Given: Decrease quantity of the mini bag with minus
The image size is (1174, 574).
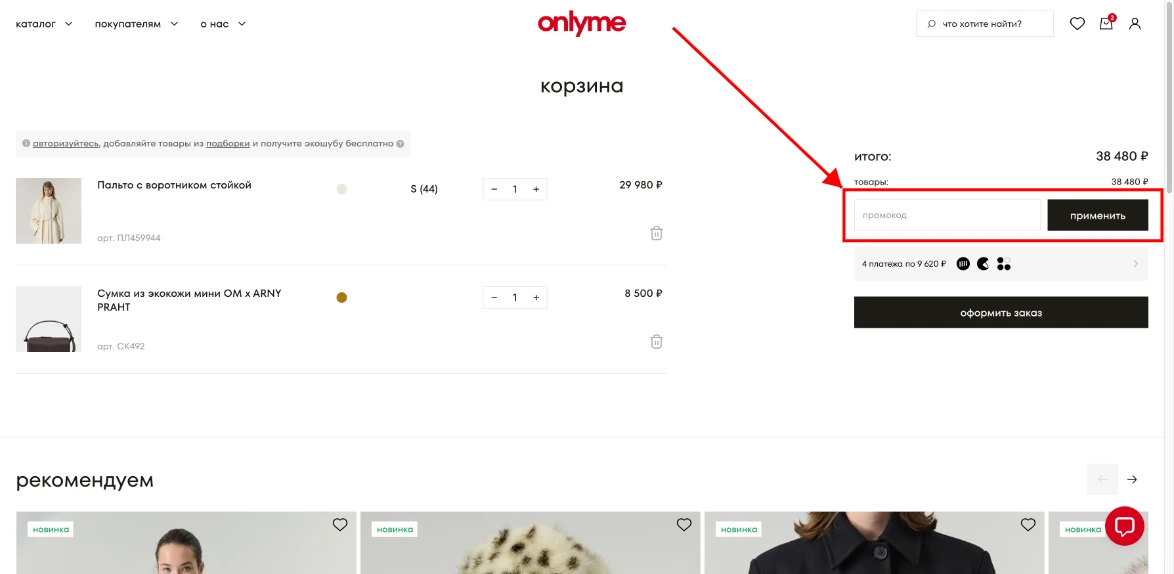Looking at the screenshot, I should [494, 298].
